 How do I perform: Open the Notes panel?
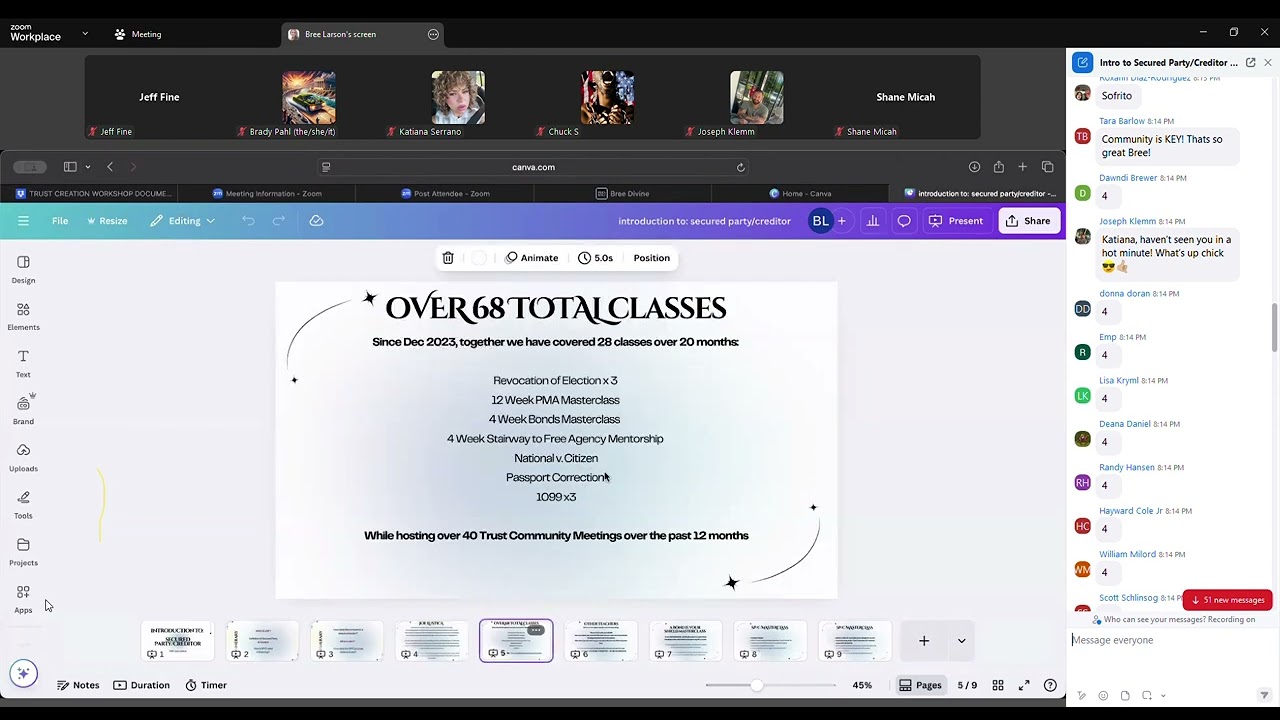click(78, 685)
